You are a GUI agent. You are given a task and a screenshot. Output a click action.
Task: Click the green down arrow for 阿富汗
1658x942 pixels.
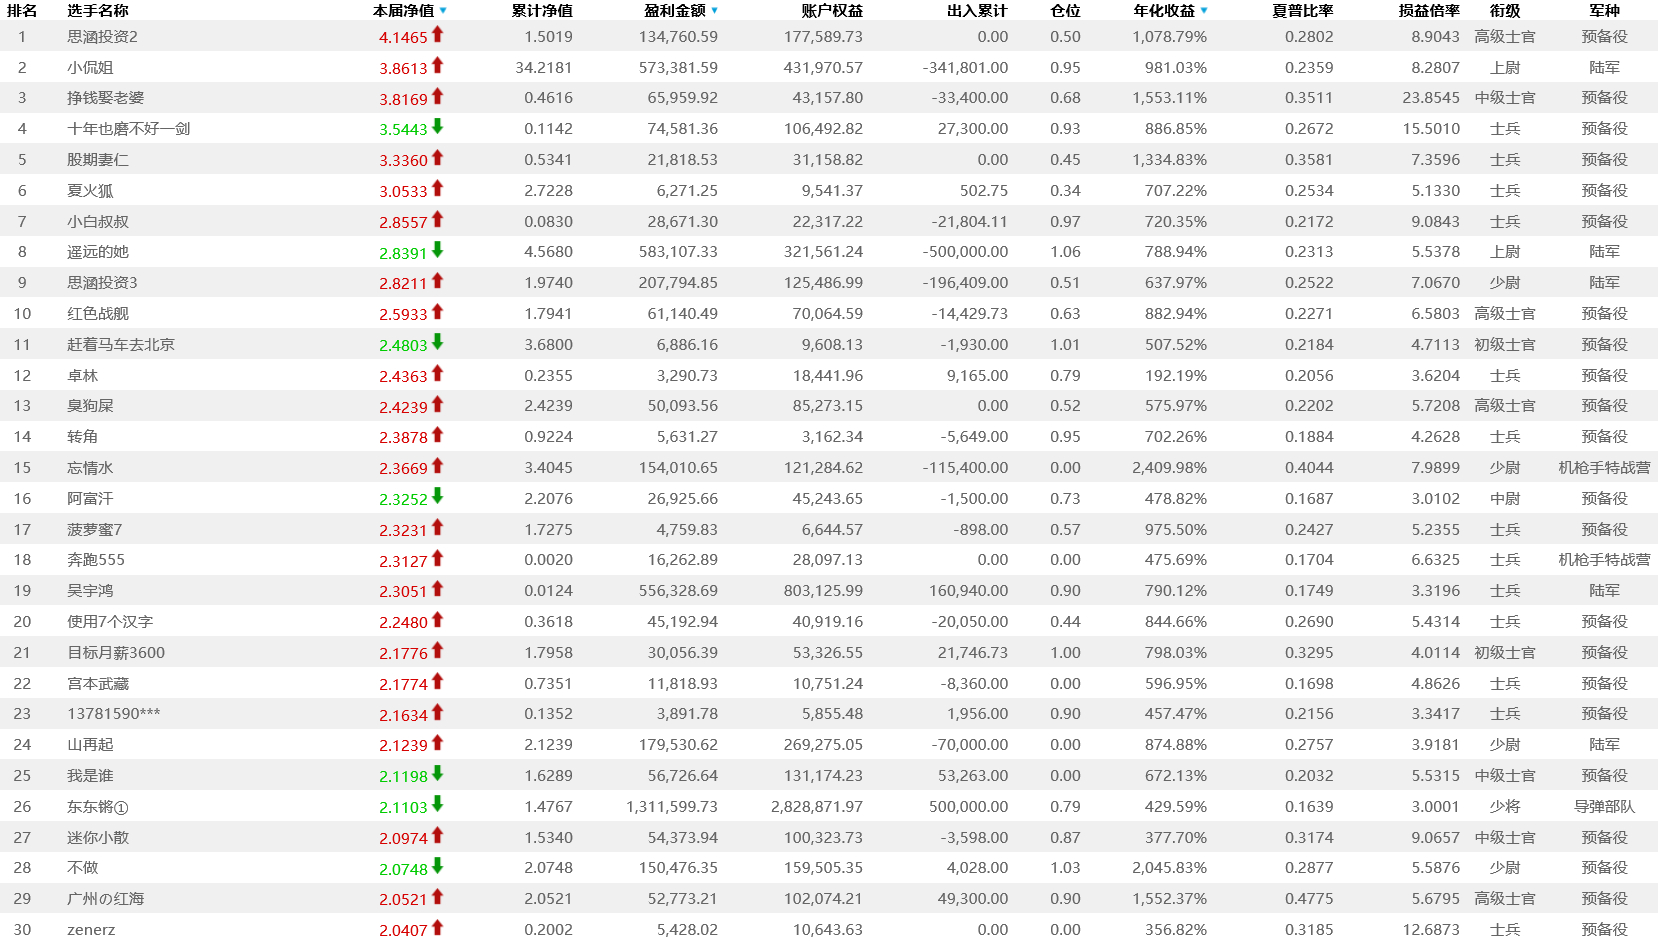pos(437,497)
